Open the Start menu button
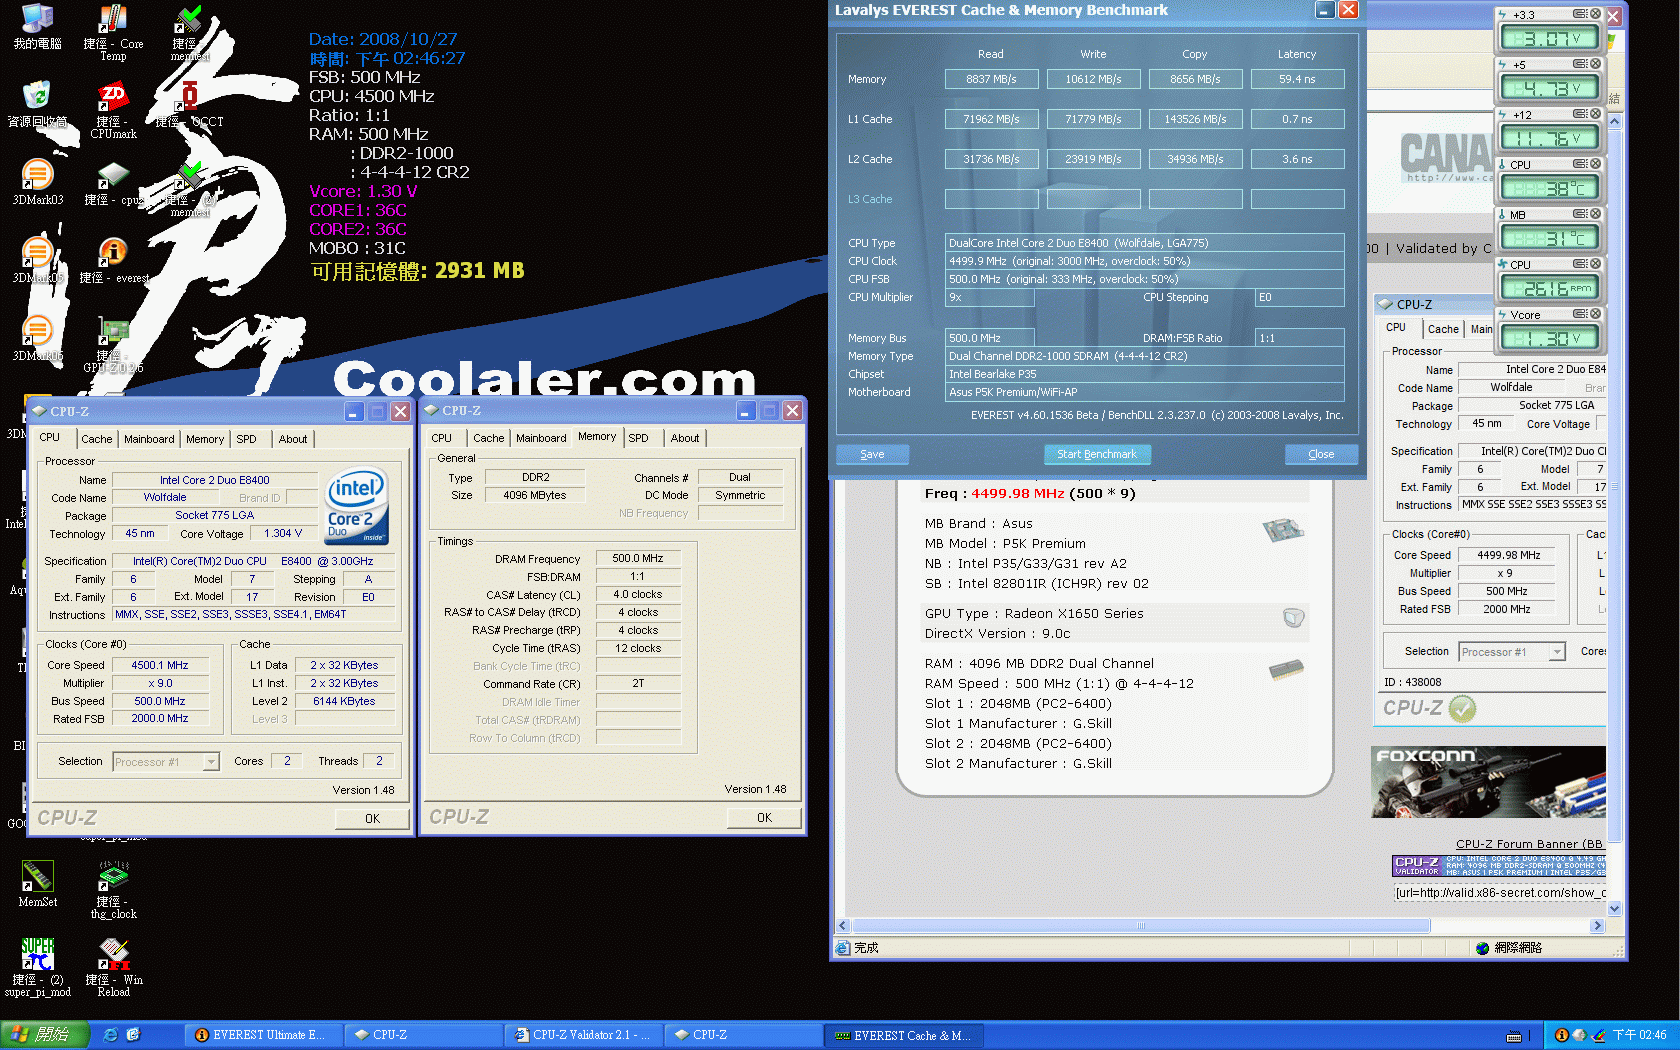The width and height of the screenshot is (1680, 1050). 45,1035
